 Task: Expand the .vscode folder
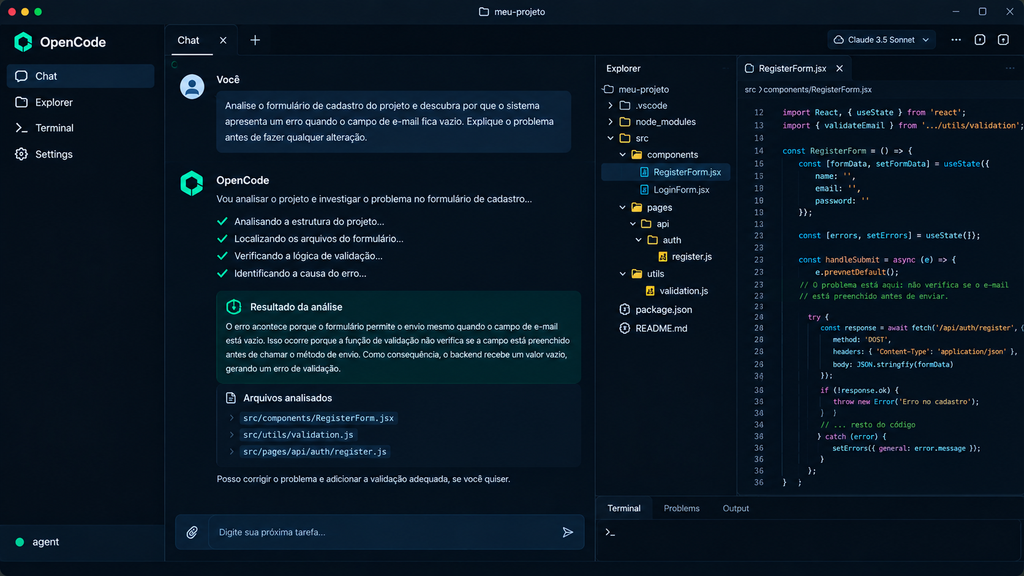tap(611, 106)
